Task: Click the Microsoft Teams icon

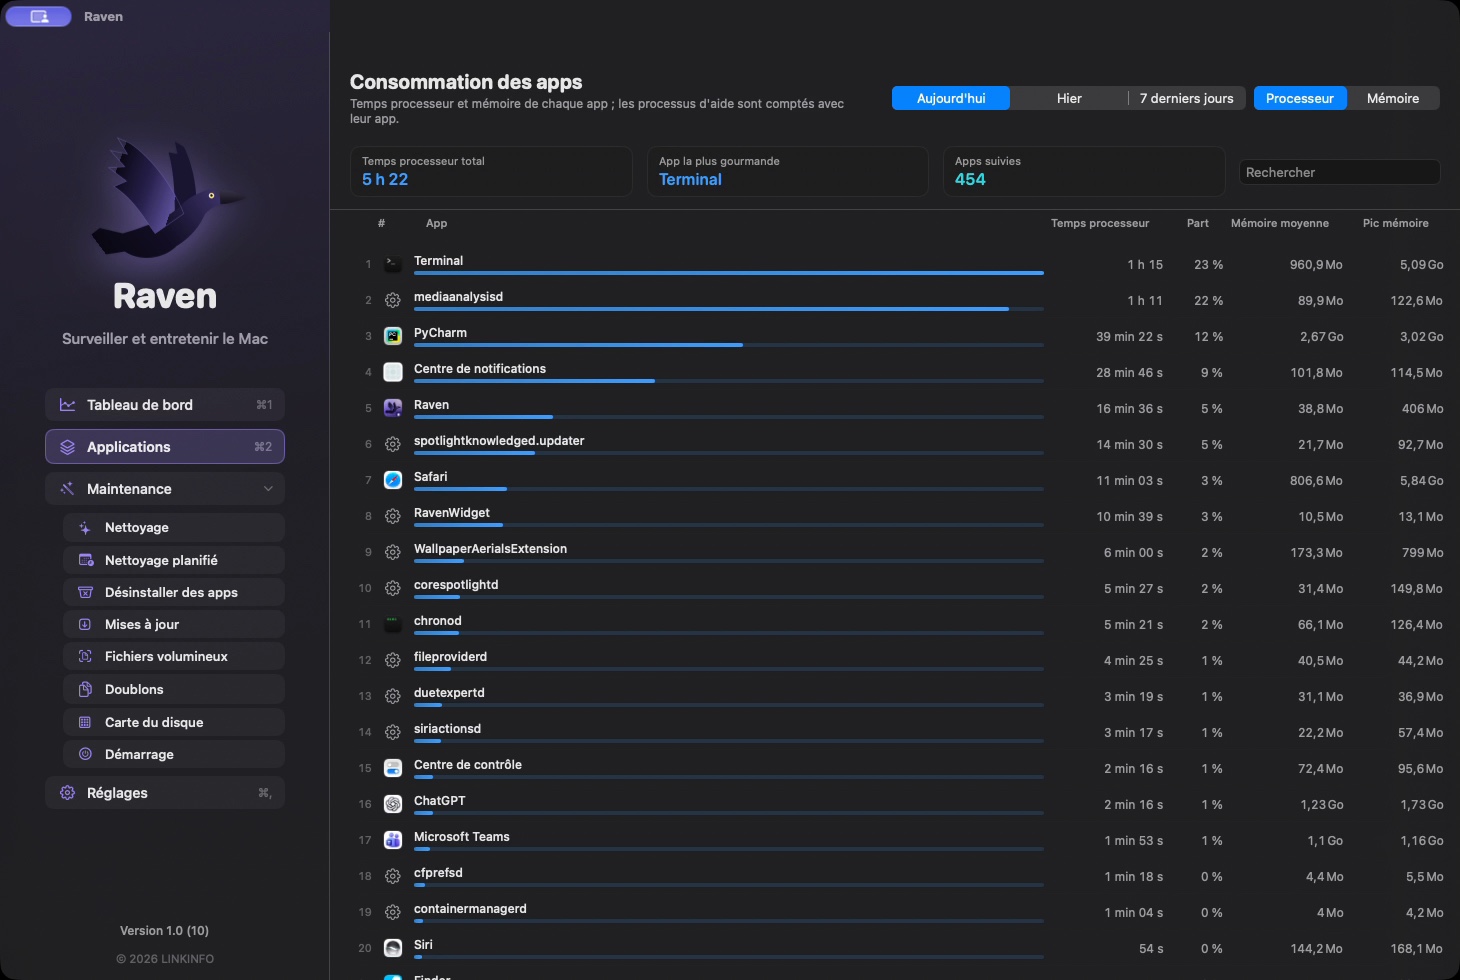Action: click(393, 840)
